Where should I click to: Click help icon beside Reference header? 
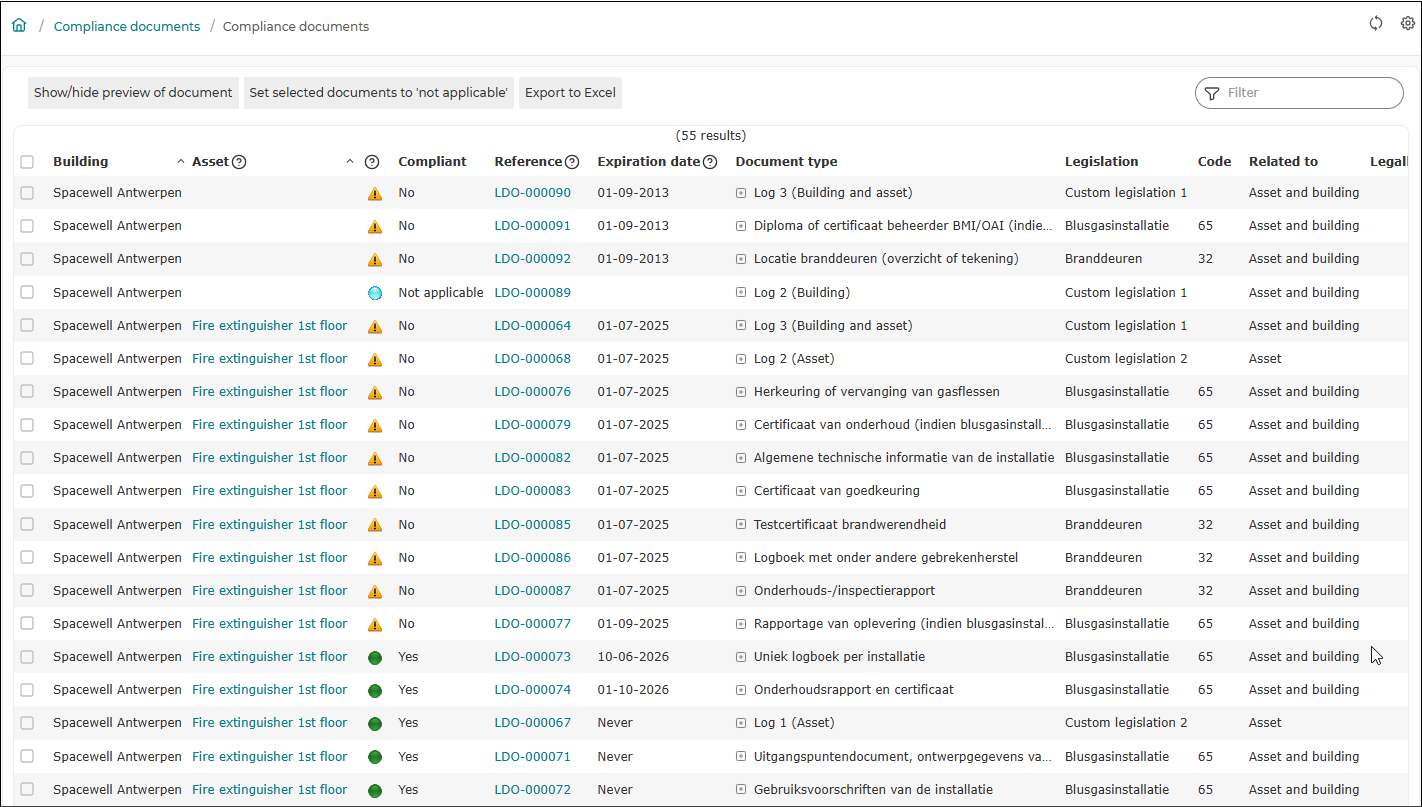point(572,162)
